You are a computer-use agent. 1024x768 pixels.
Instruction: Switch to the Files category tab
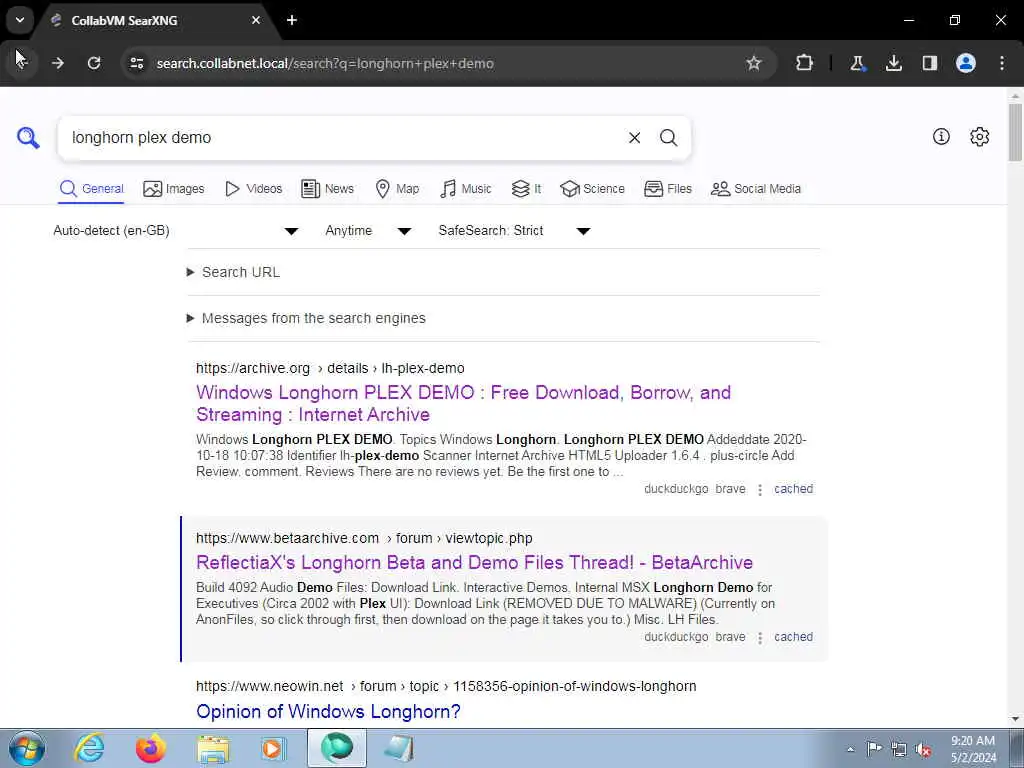pyautogui.click(x=667, y=189)
